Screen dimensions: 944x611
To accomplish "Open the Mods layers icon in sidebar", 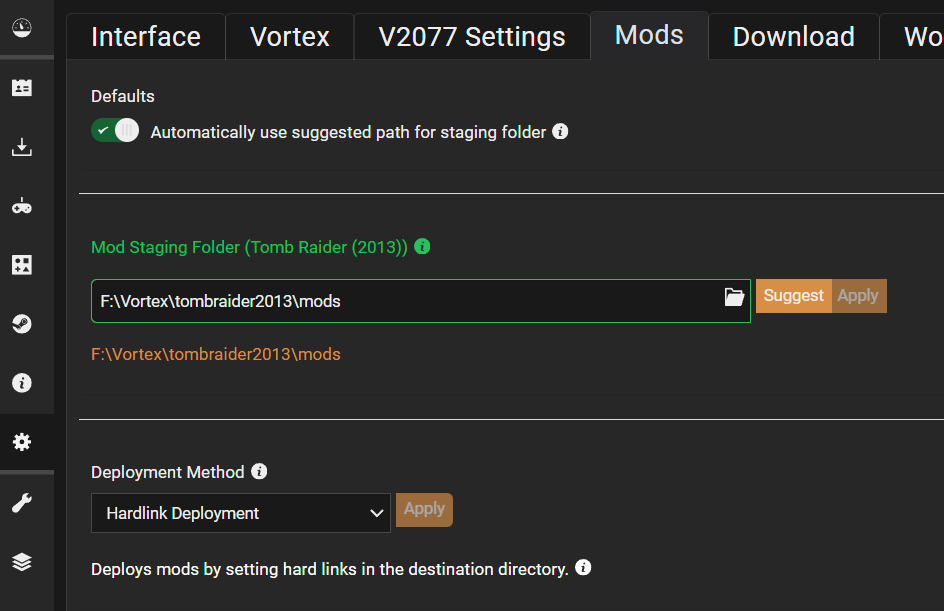I will coord(22,562).
